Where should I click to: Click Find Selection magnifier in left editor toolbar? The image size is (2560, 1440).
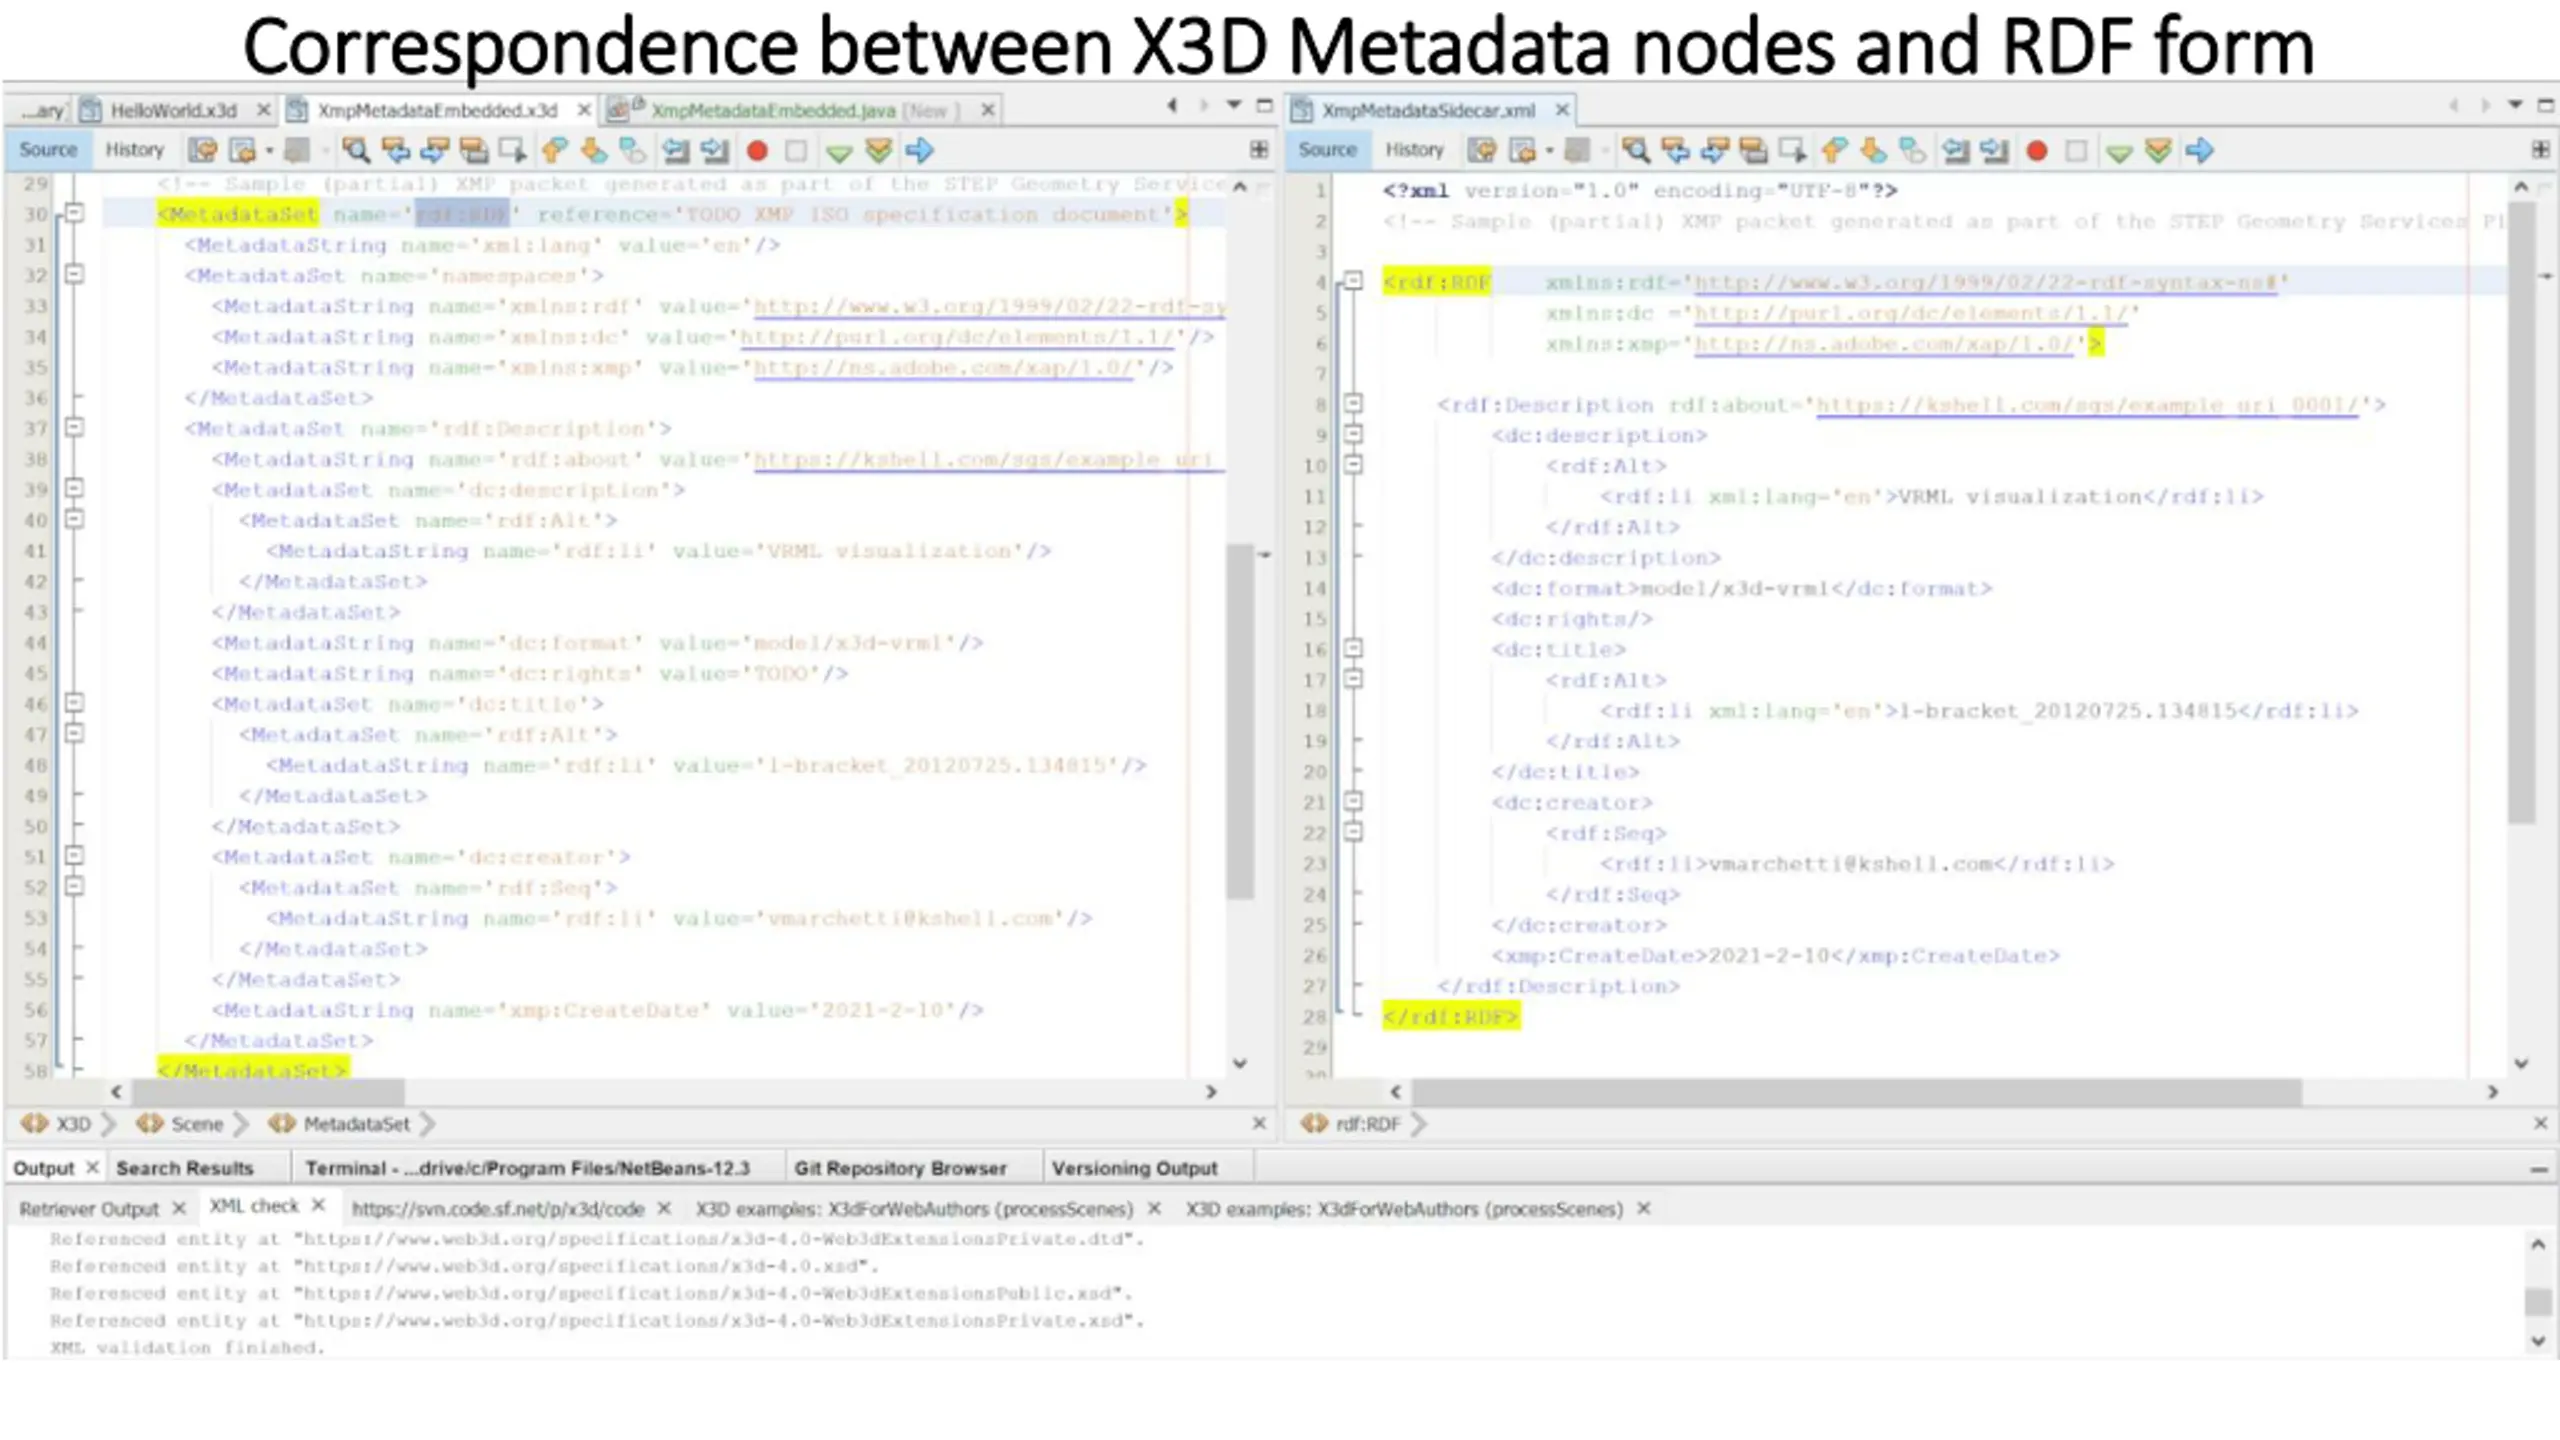pyautogui.click(x=356, y=150)
